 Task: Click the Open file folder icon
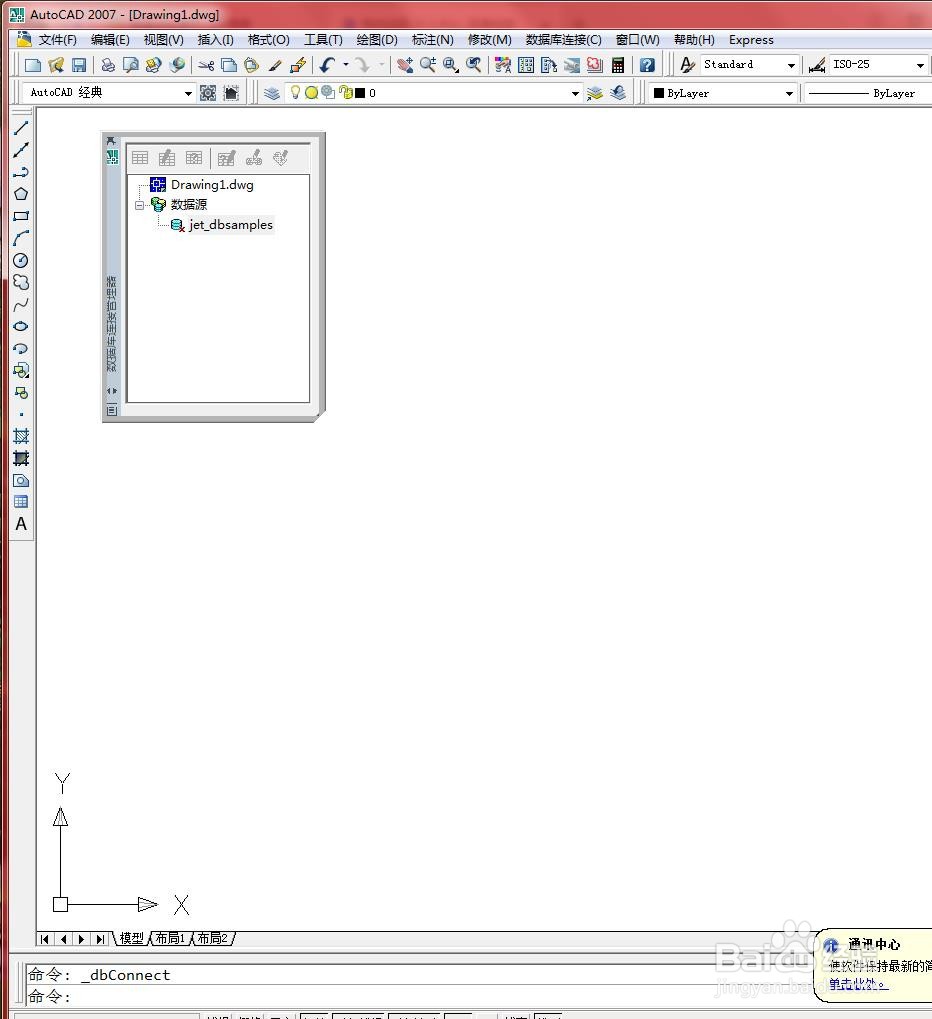coord(56,65)
